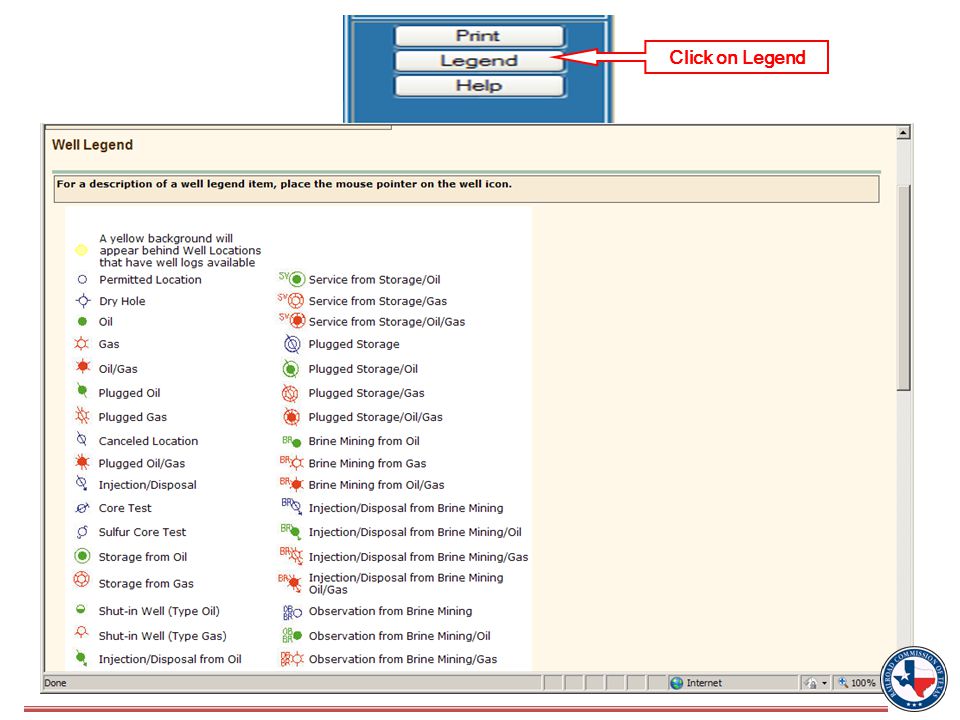Click the 'Canceled Location' label
This screenshot has height=720, width=960.
point(149,441)
